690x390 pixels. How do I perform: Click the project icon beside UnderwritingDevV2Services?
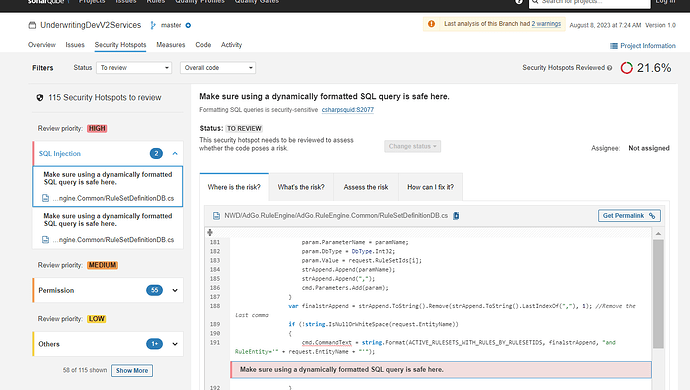(x=32, y=25)
